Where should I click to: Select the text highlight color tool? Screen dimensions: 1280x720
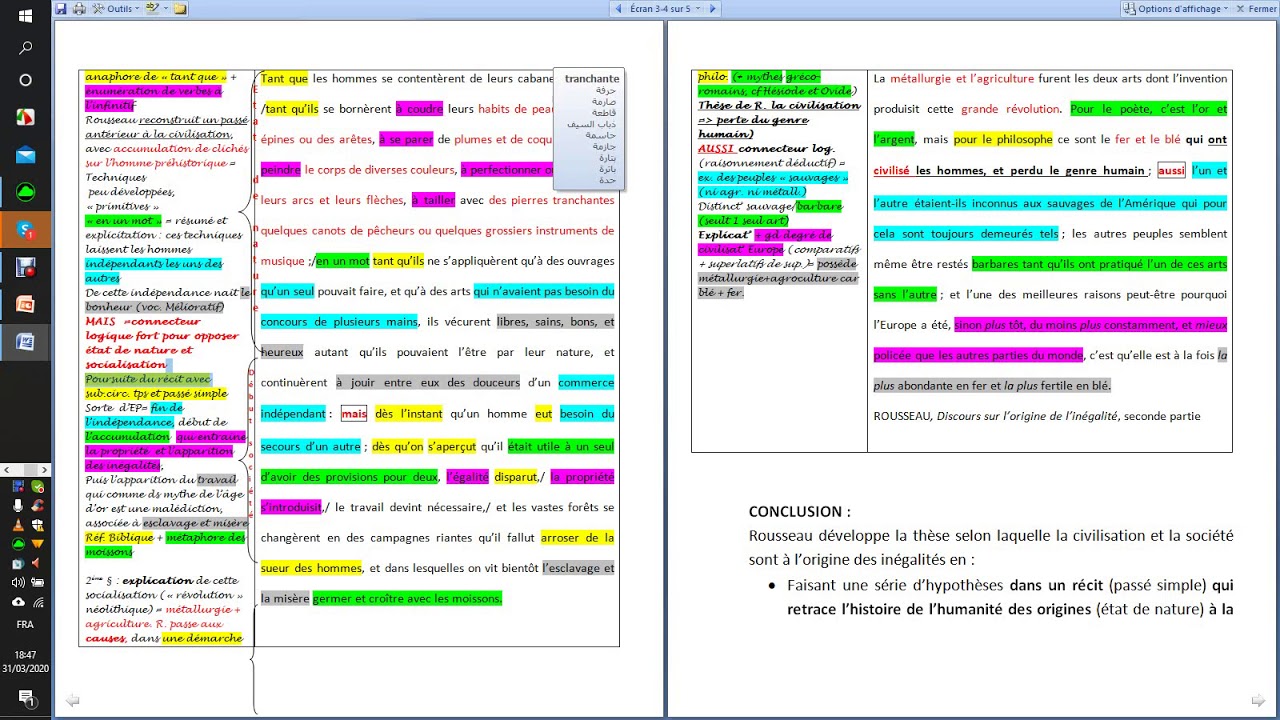(151, 9)
